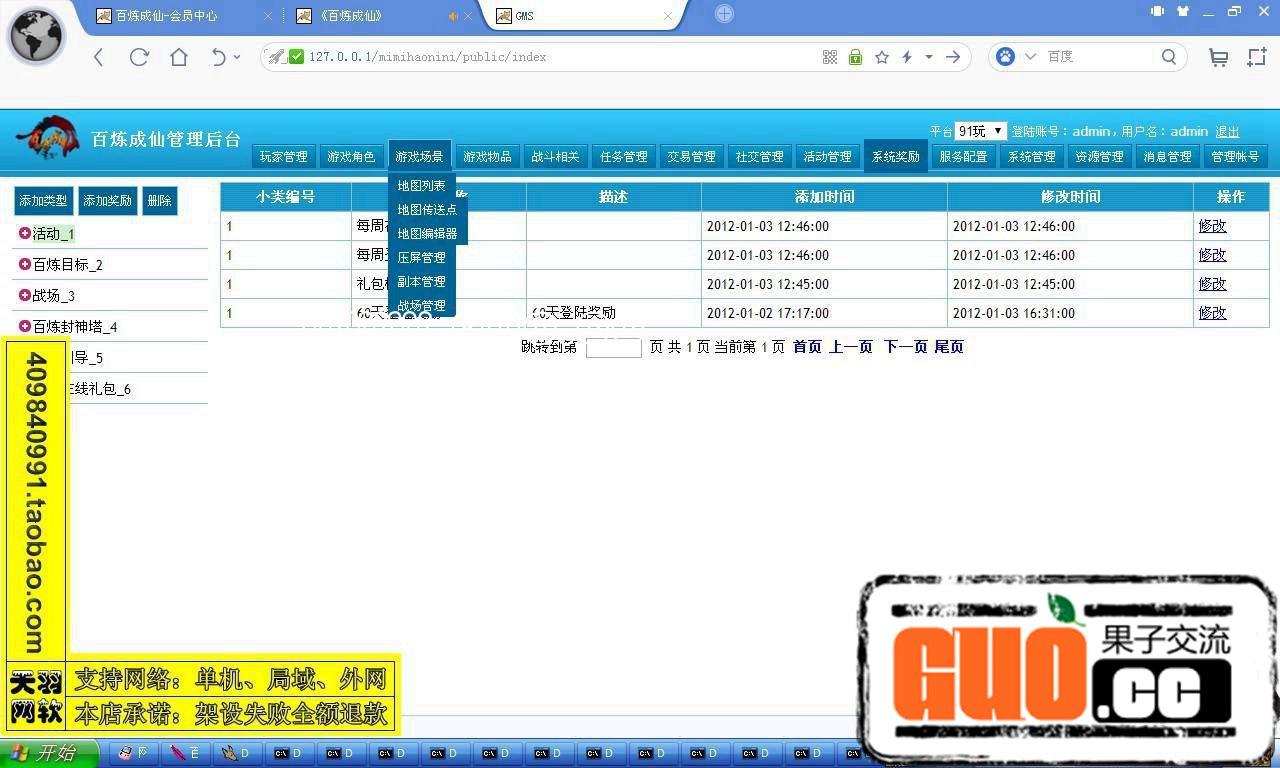
Task: Click the 百度 search input box
Action: point(1100,57)
